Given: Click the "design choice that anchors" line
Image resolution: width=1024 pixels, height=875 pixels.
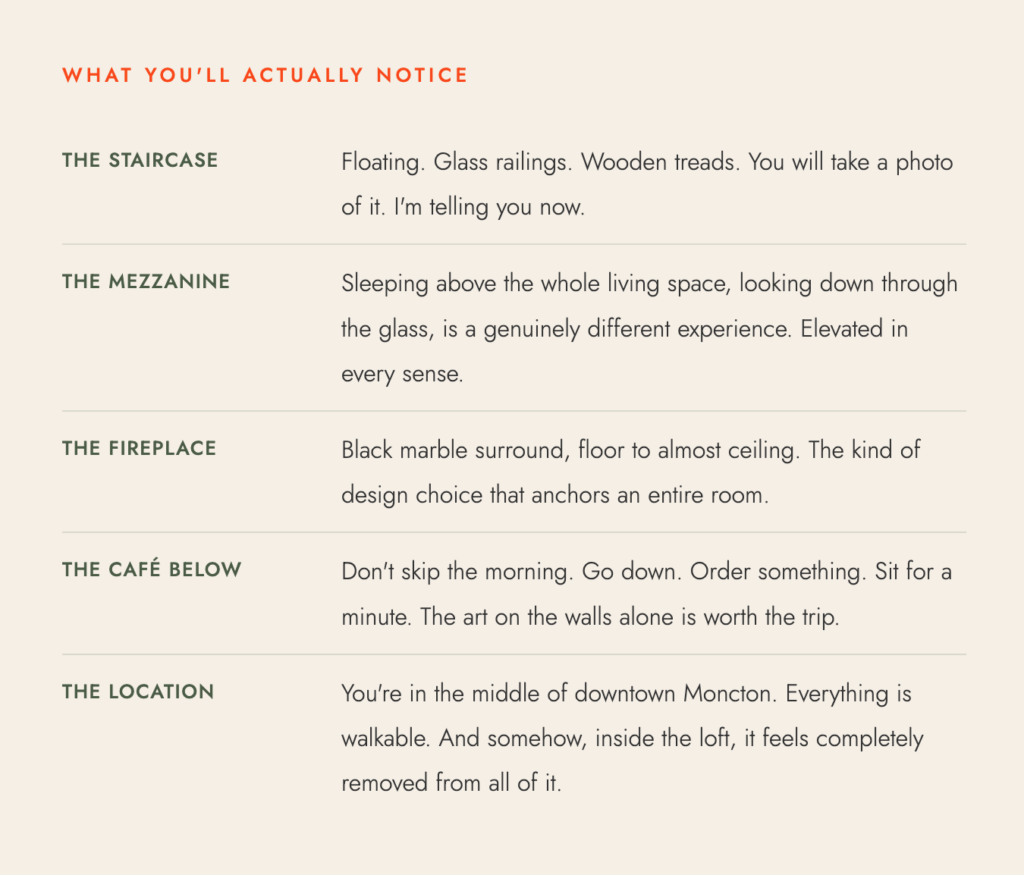Looking at the screenshot, I should coord(555,495).
